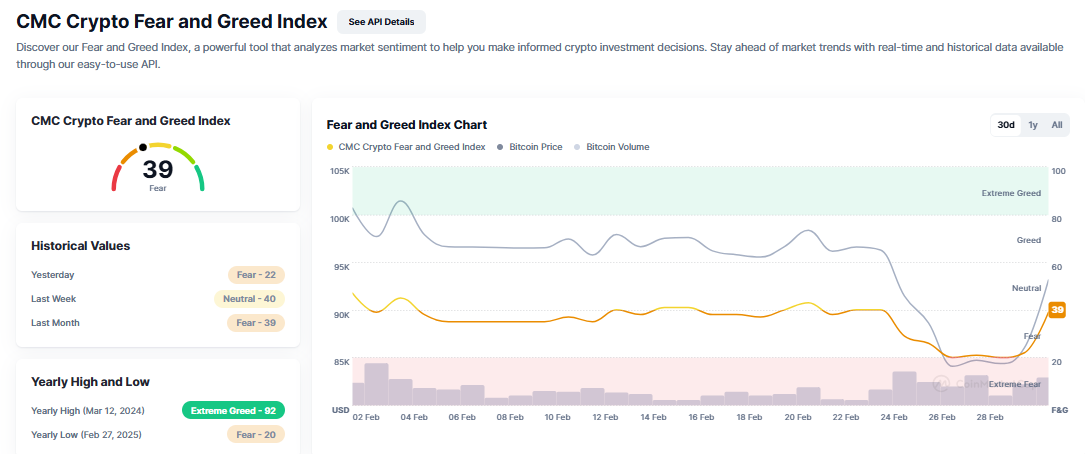
Task: Select the 30d time range tab
Action: (1005, 125)
